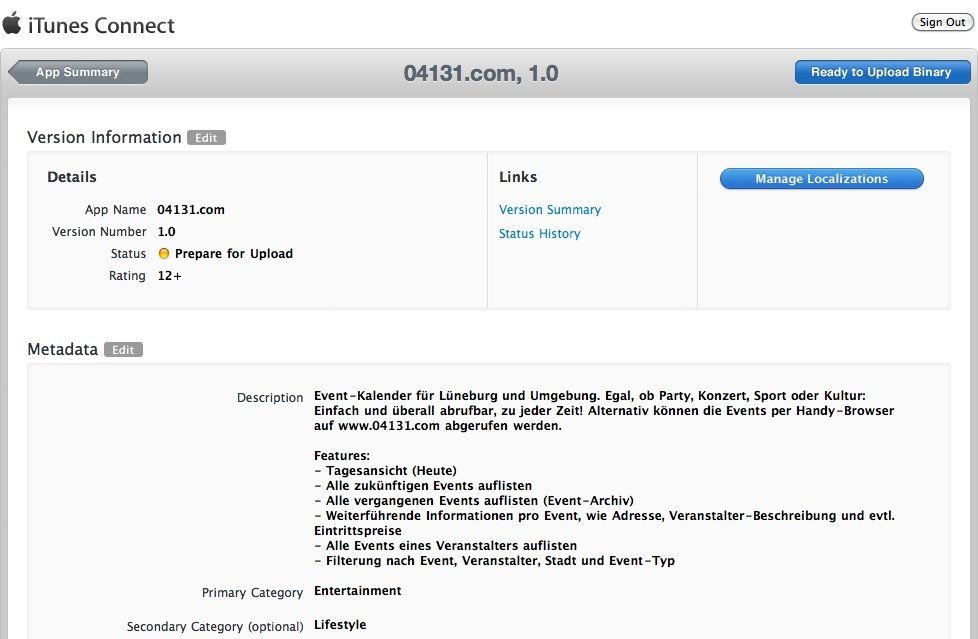Select the Entertainment category value

358,591
